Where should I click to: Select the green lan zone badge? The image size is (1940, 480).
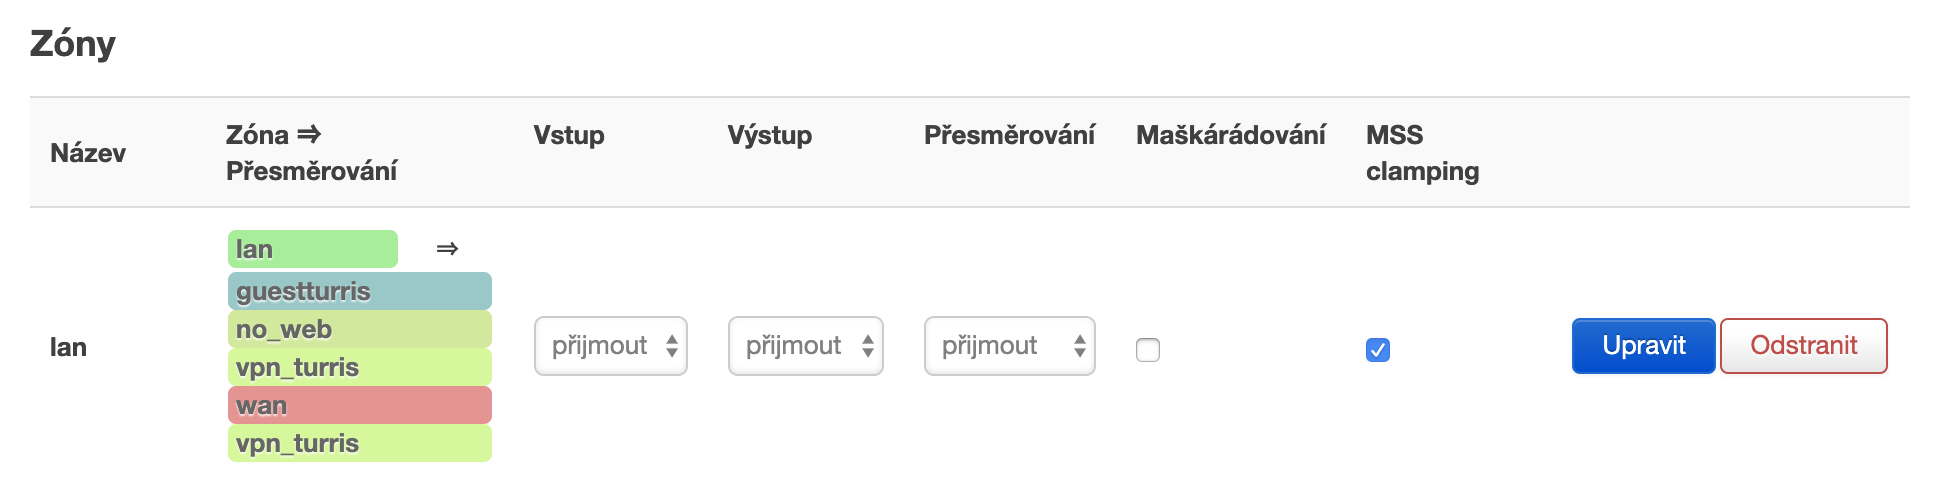click(x=312, y=249)
